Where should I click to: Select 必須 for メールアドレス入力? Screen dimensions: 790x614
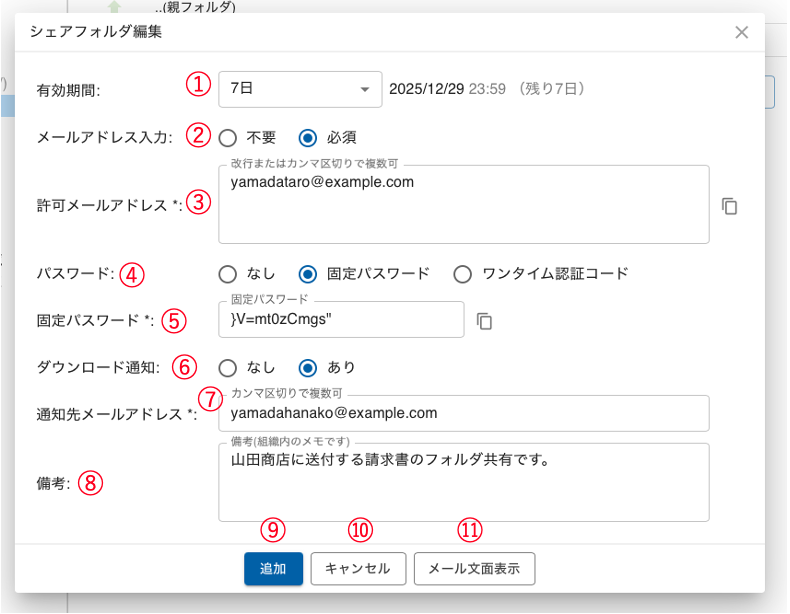coord(308,137)
